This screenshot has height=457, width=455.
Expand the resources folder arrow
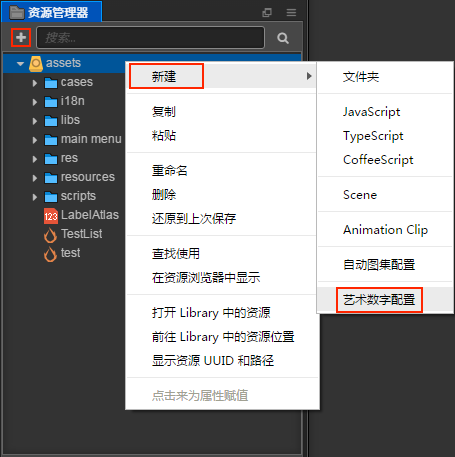[35, 178]
